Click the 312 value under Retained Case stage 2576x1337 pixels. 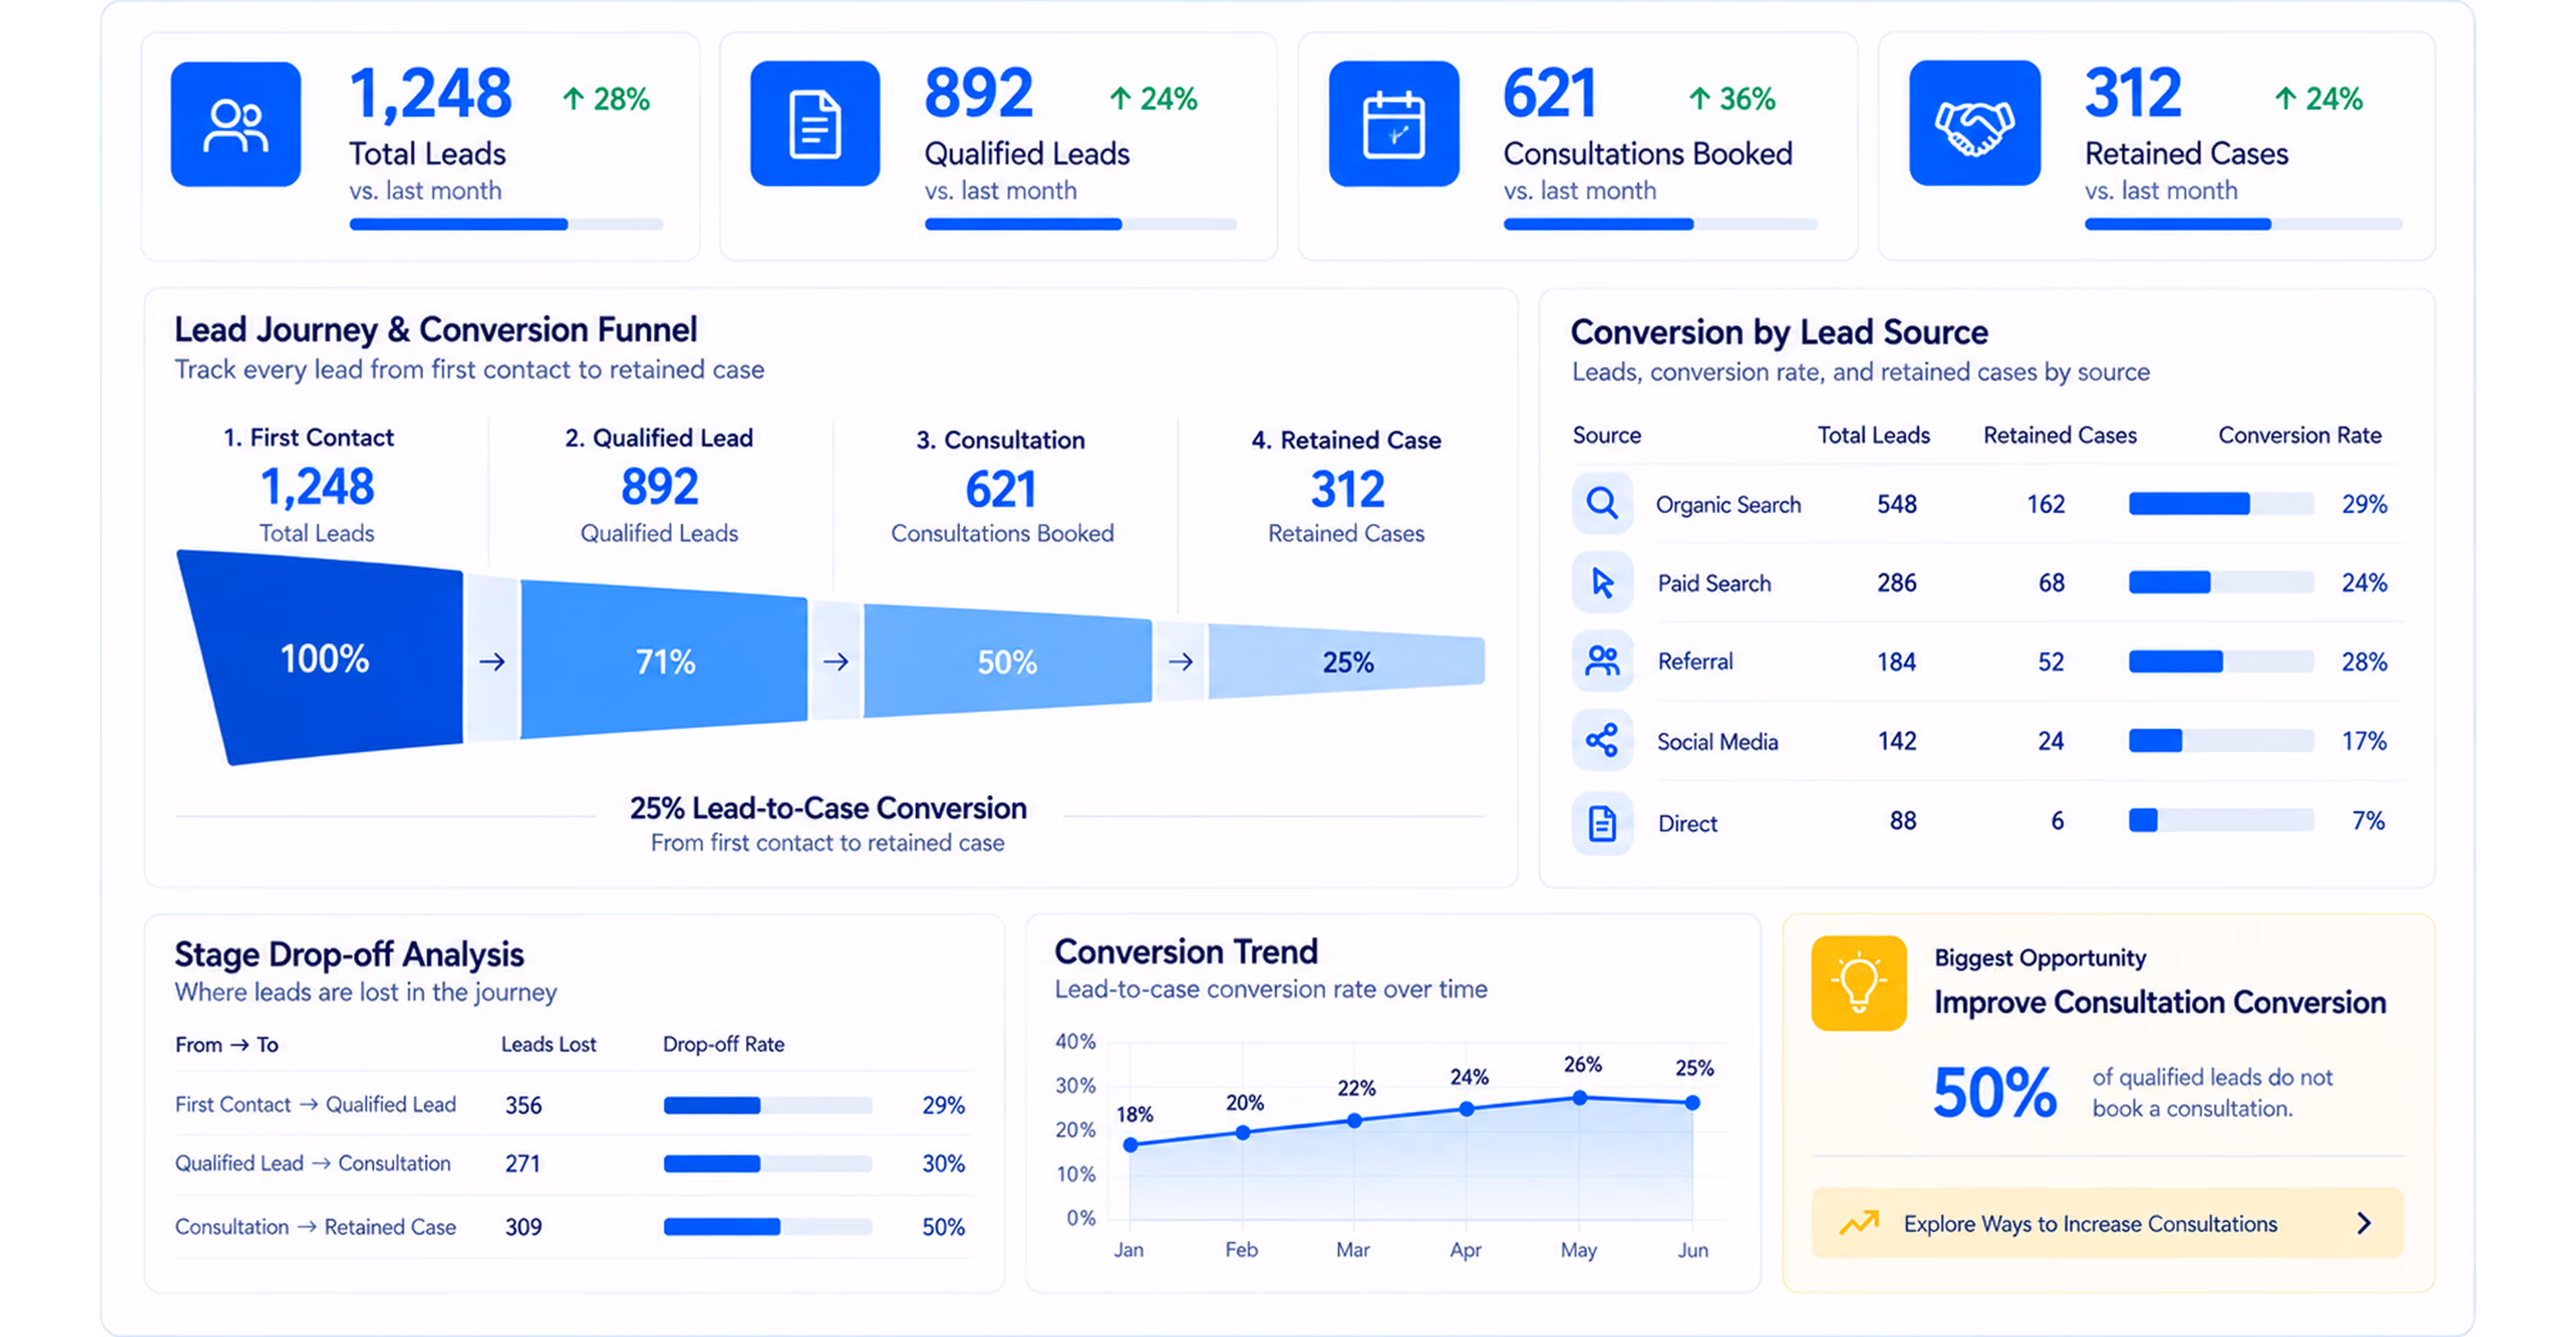[1347, 489]
